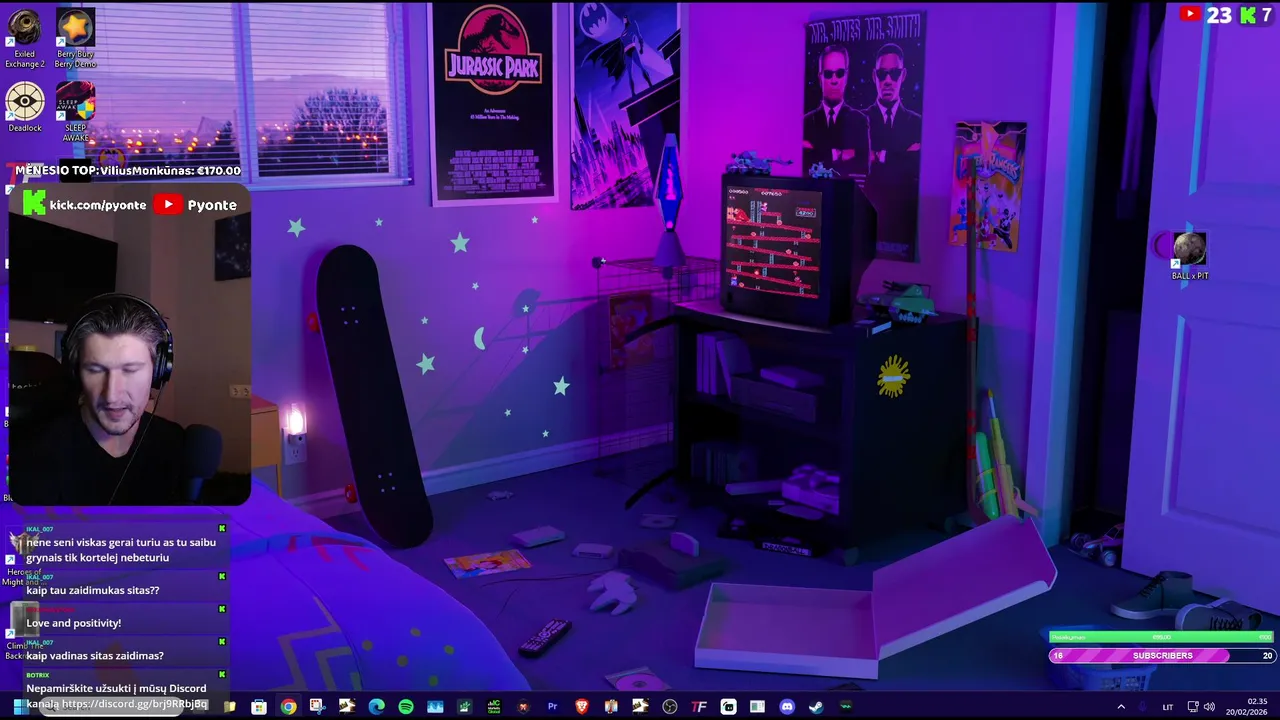Open network settings from the system tray
This screenshot has height=720, width=1280.
point(1193,707)
